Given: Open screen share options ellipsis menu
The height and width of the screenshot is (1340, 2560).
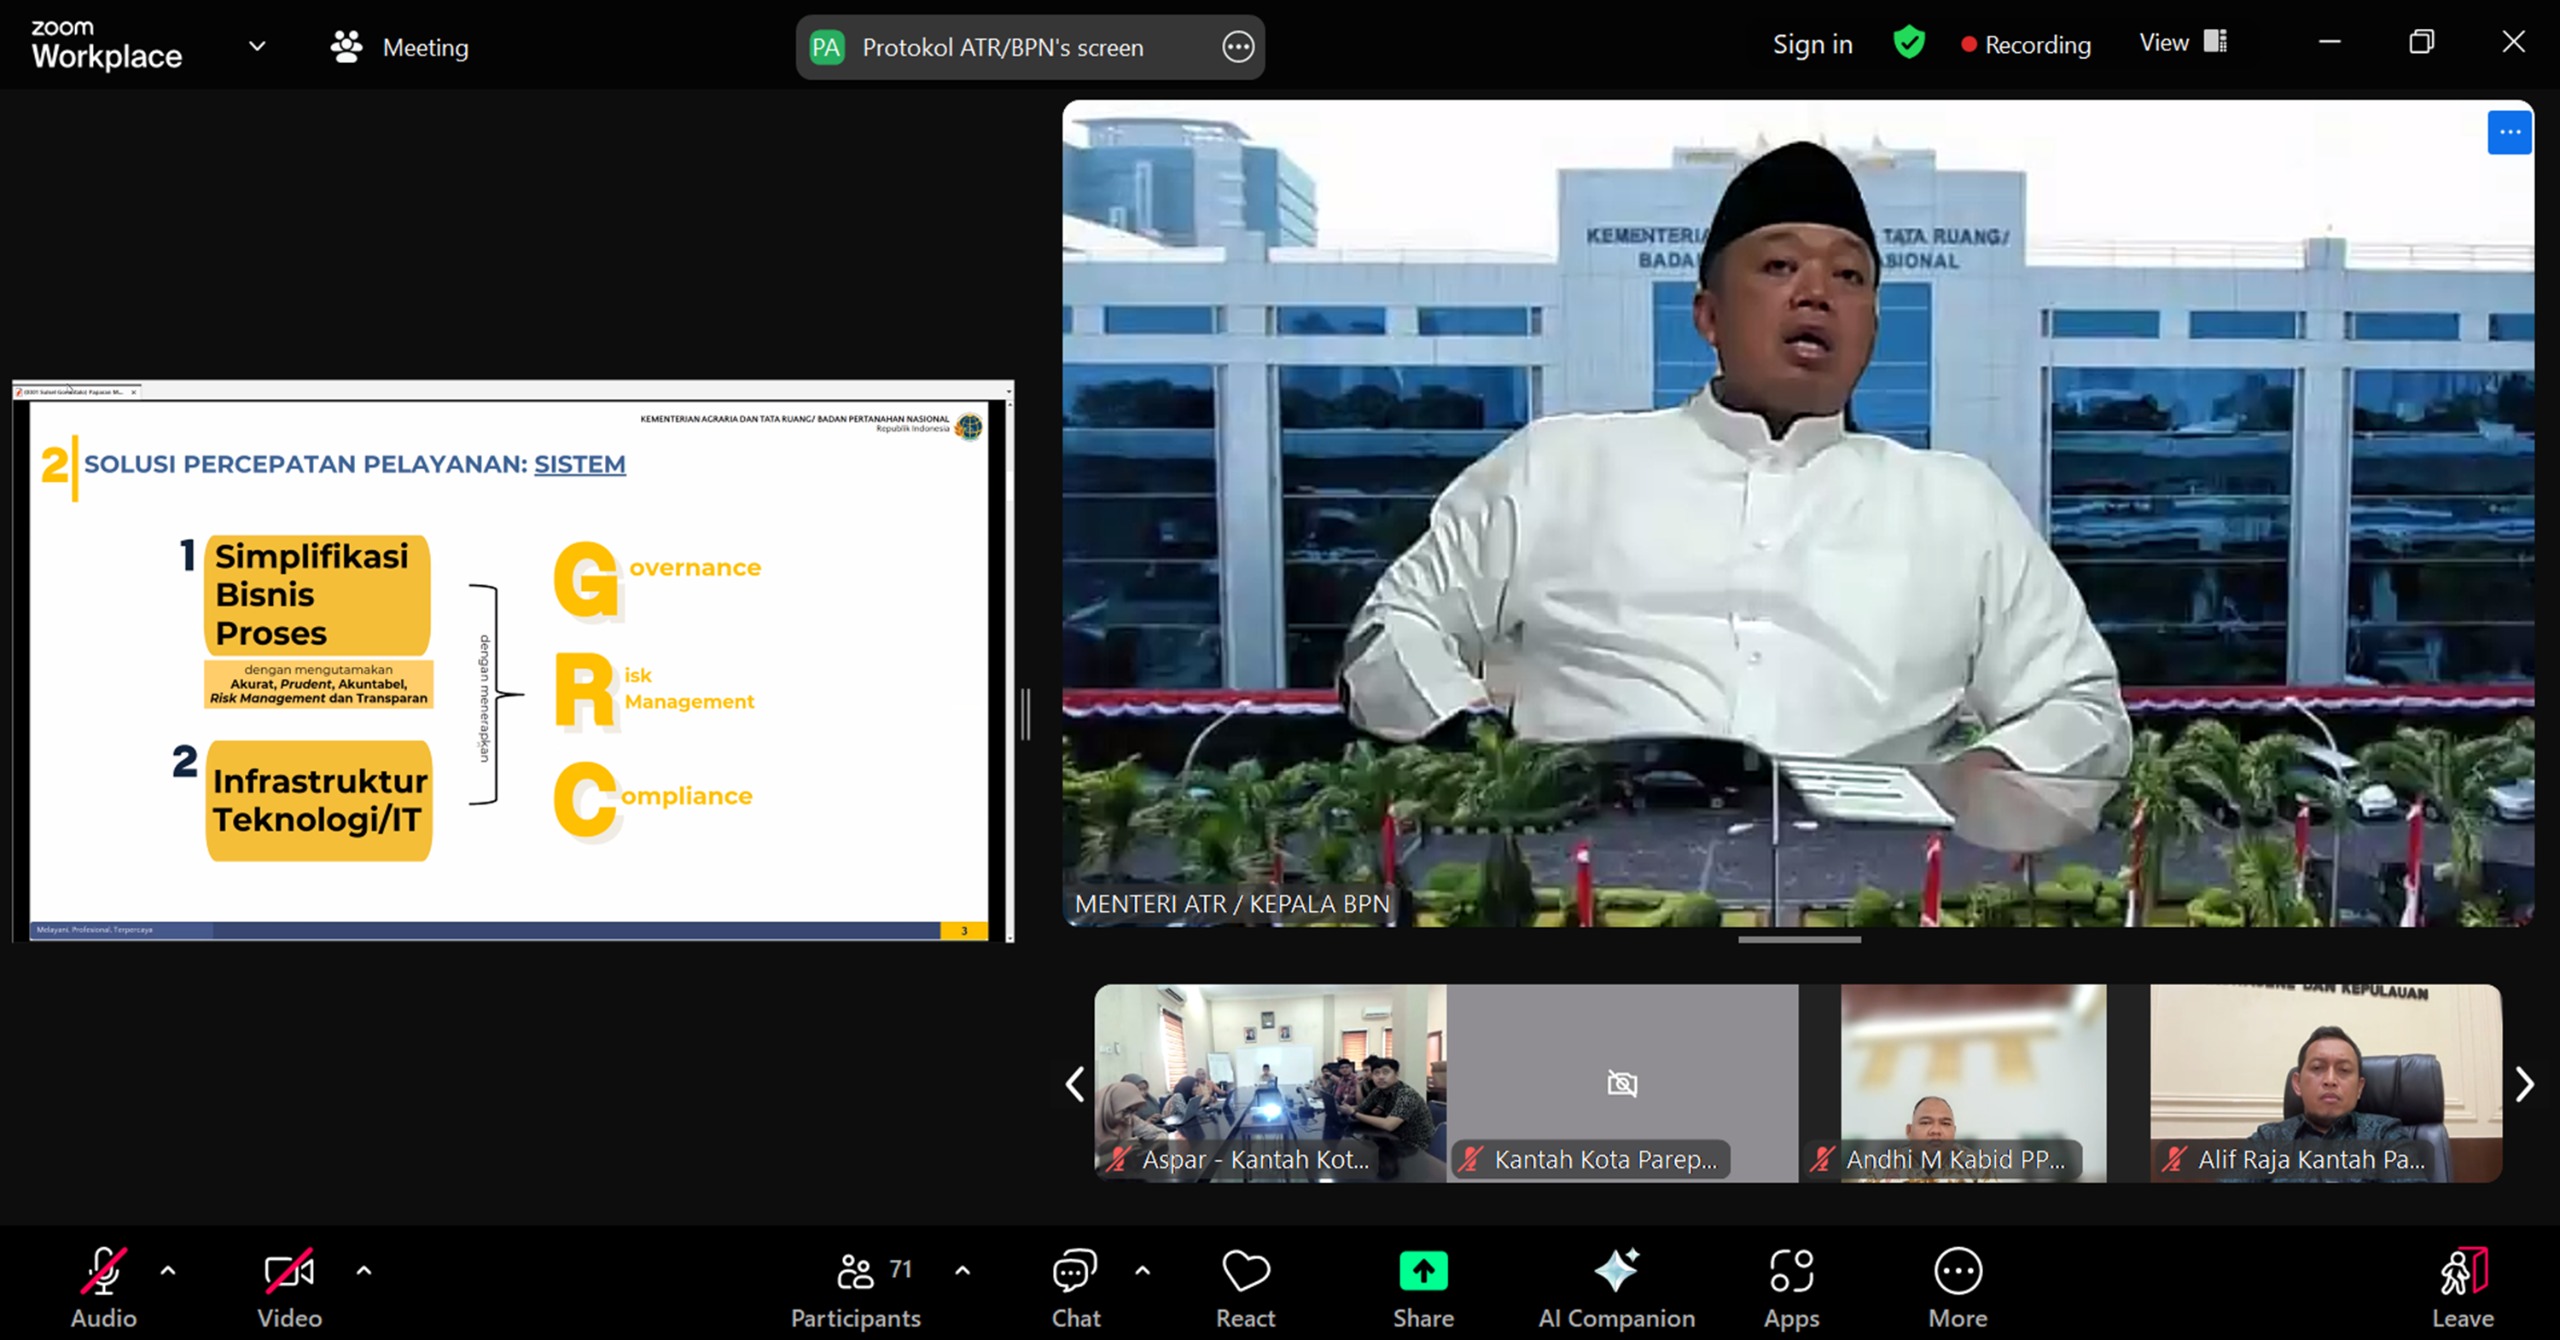Looking at the screenshot, I should click(x=1238, y=47).
